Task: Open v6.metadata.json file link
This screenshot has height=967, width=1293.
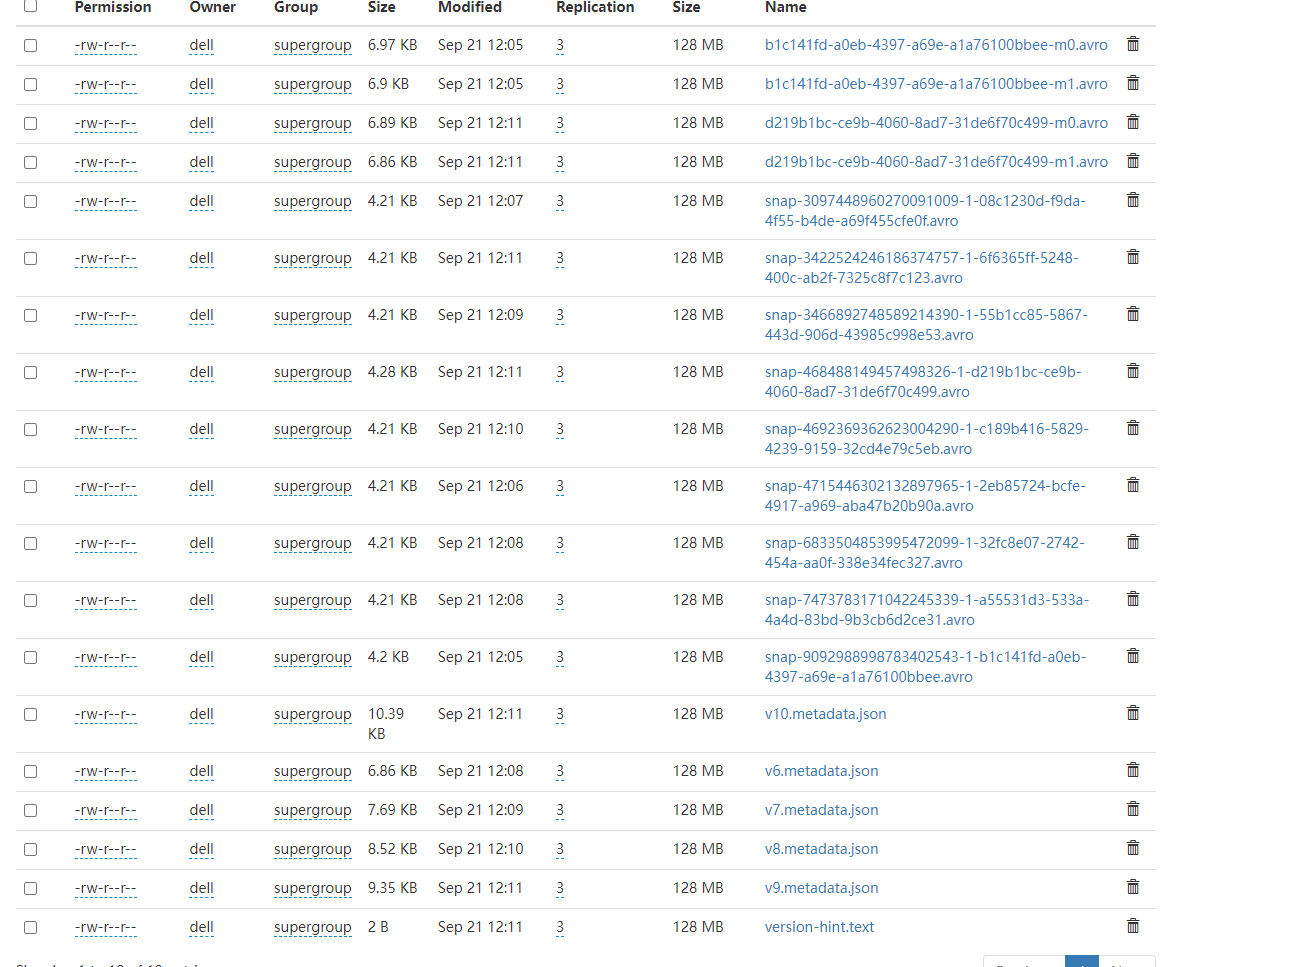Action: 821,771
